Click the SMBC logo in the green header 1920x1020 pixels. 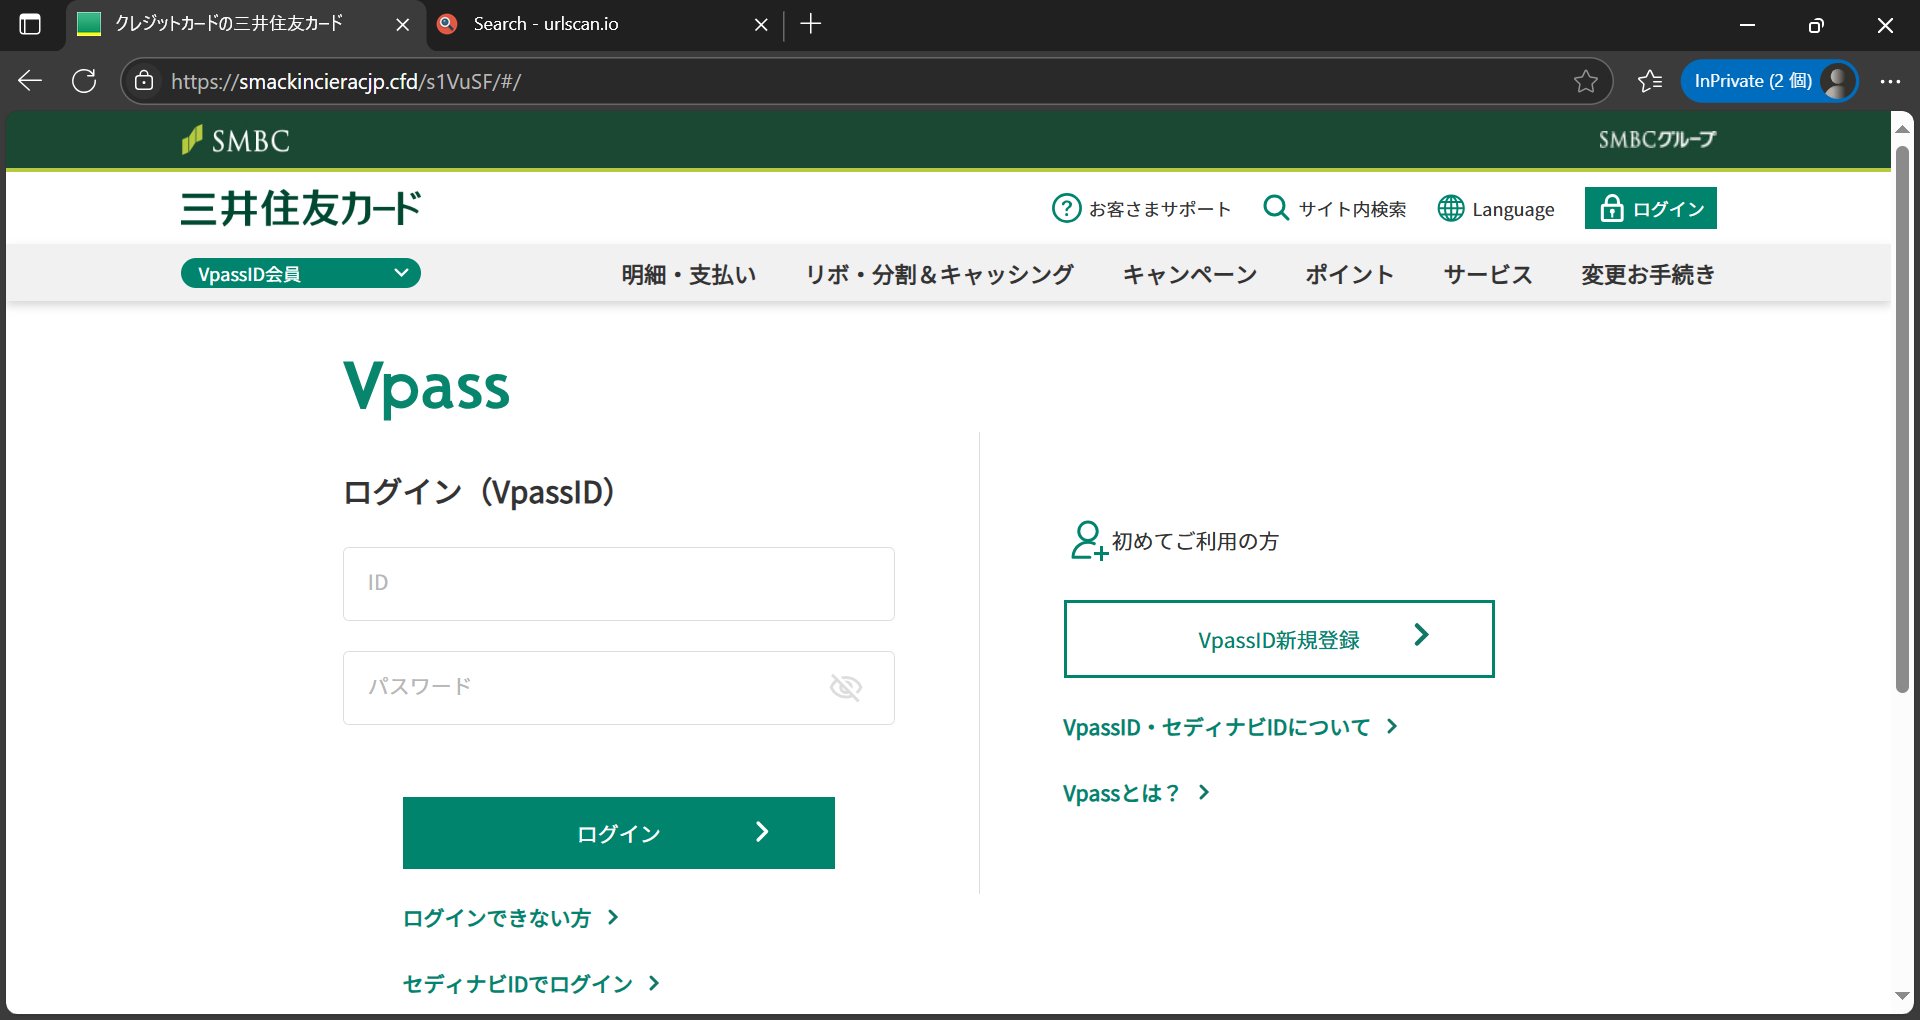(x=236, y=140)
